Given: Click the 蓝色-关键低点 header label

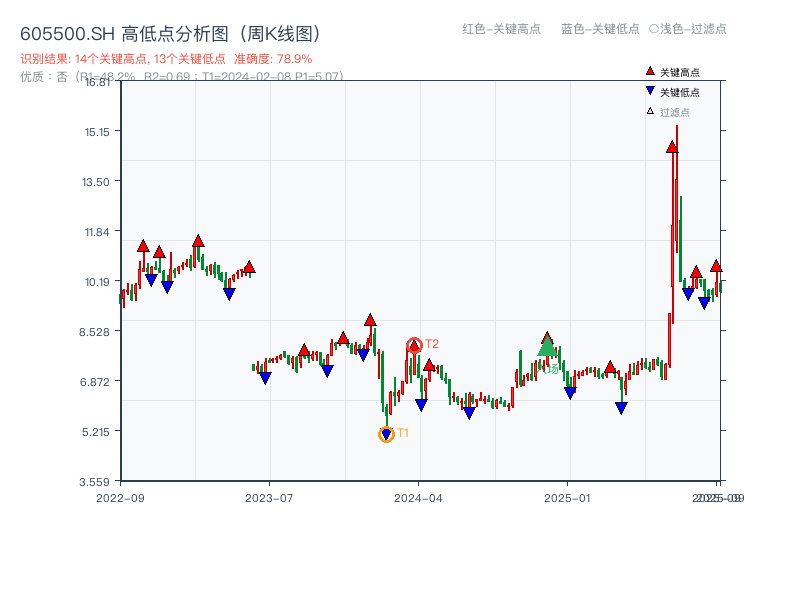Looking at the screenshot, I should (x=600, y=29).
